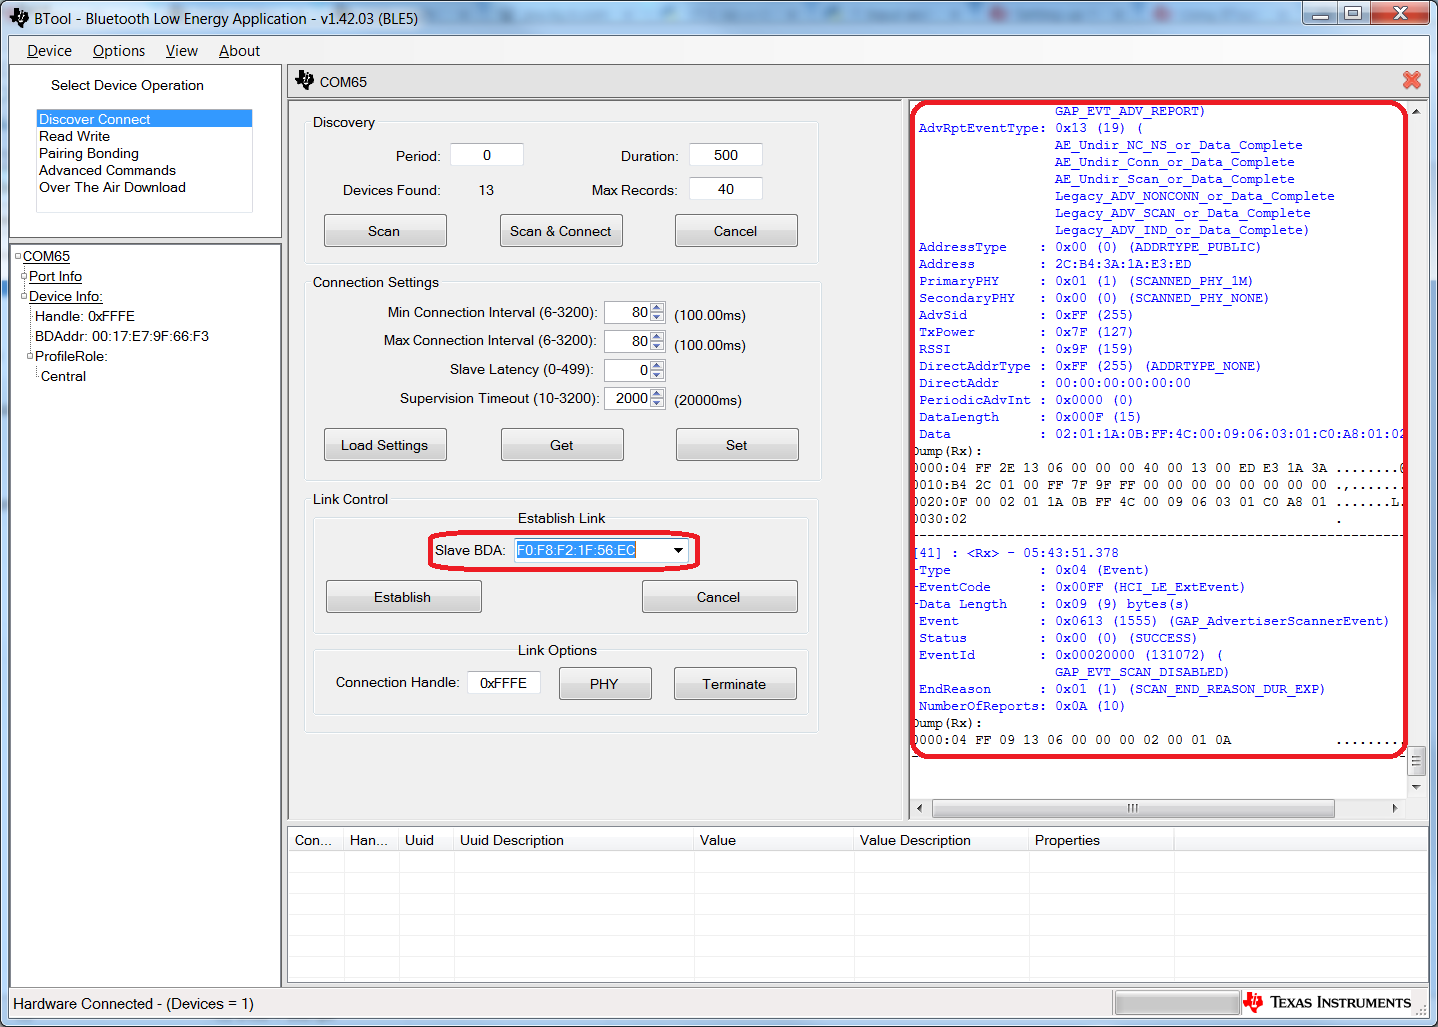Click the Texas Instruments logo
The width and height of the screenshot is (1438, 1027).
click(1328, 1002)
